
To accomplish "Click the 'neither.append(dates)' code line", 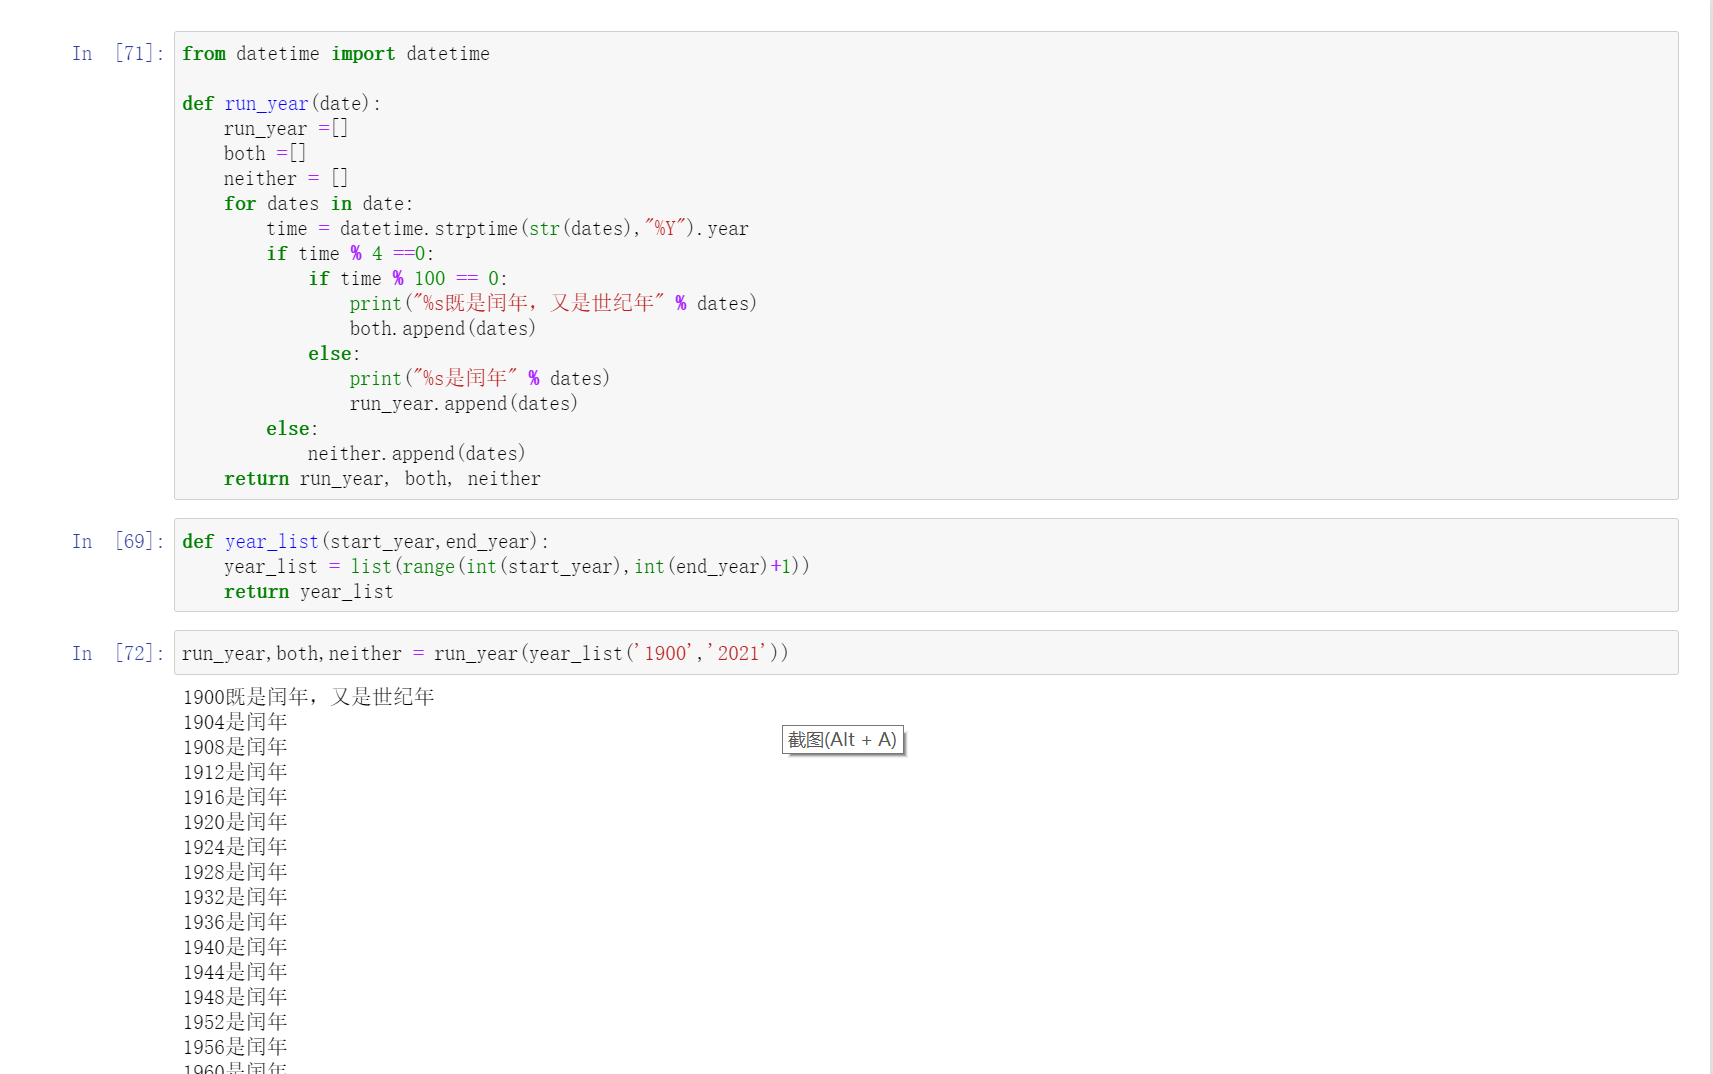I will pos(416,454).
